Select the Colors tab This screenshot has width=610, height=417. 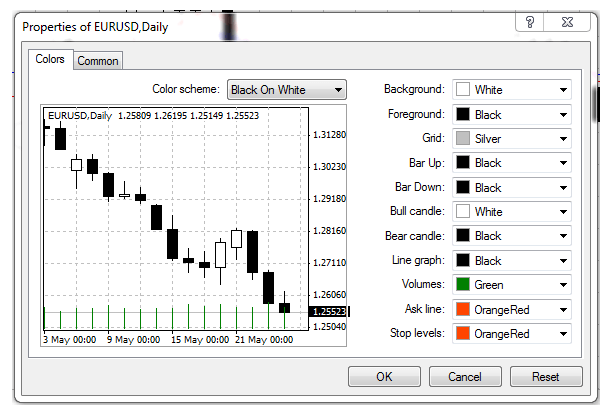pyautogui.click(x=50, y=59)
